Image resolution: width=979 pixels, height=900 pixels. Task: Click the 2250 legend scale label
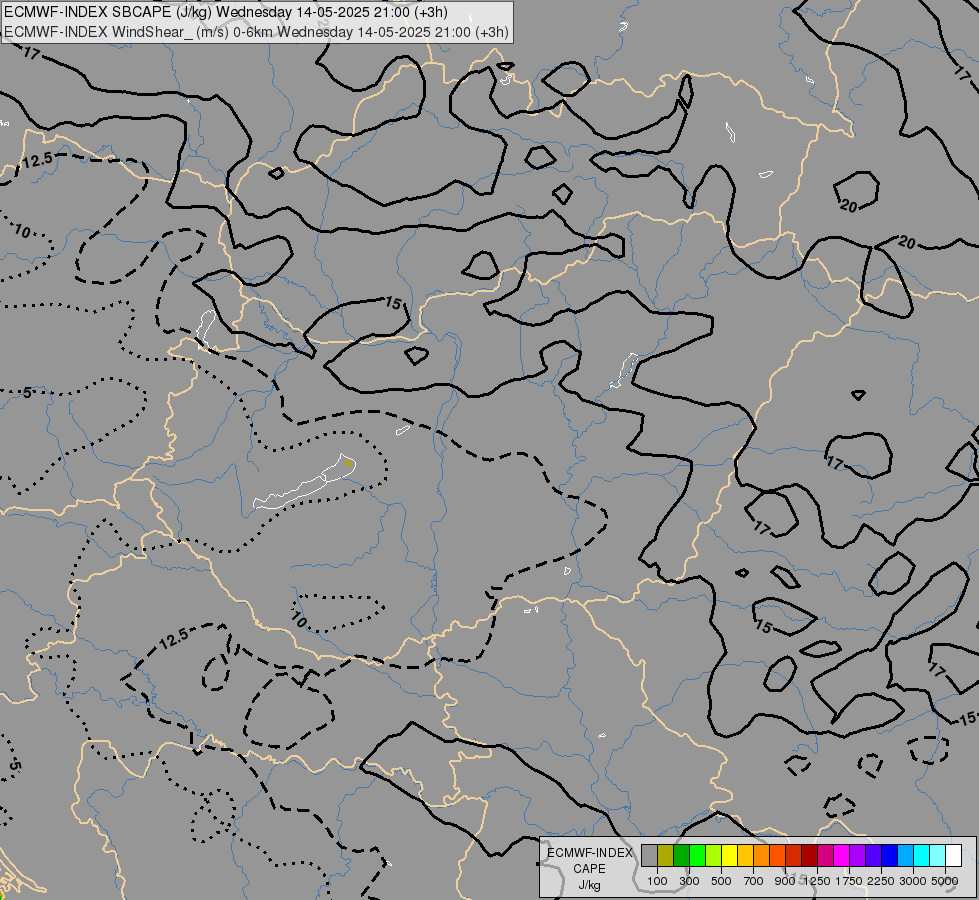[881, 881]
